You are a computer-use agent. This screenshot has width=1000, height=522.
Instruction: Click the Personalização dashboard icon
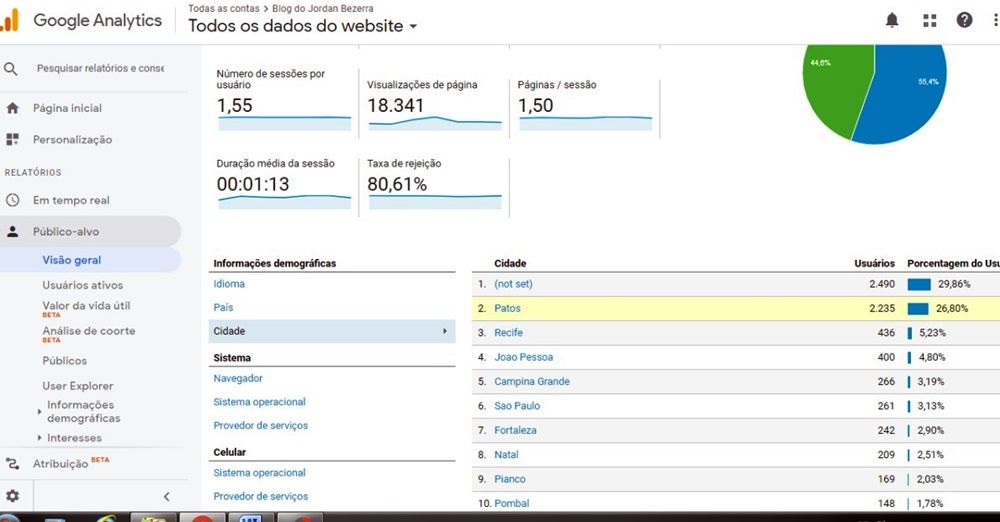click(12, 139)
